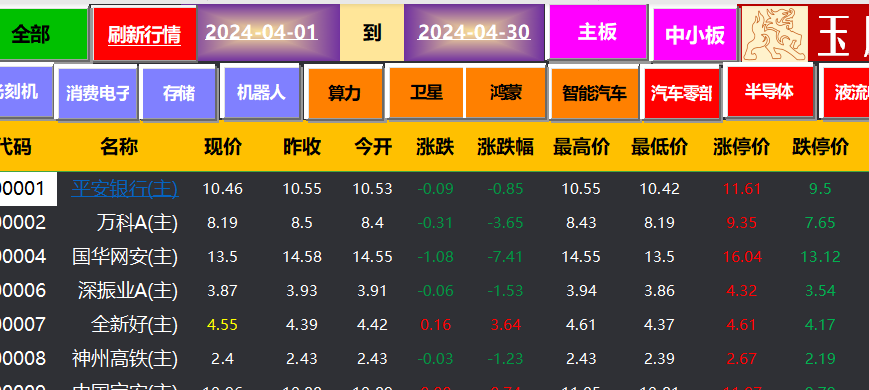Choose the 半导体 sector button

pos(769,91)
